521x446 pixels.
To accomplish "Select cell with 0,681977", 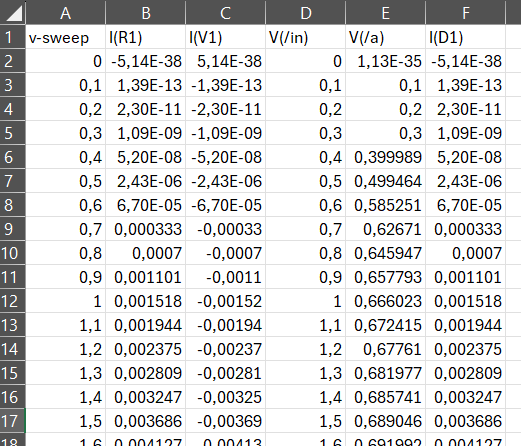I will [x=386, y=373].
